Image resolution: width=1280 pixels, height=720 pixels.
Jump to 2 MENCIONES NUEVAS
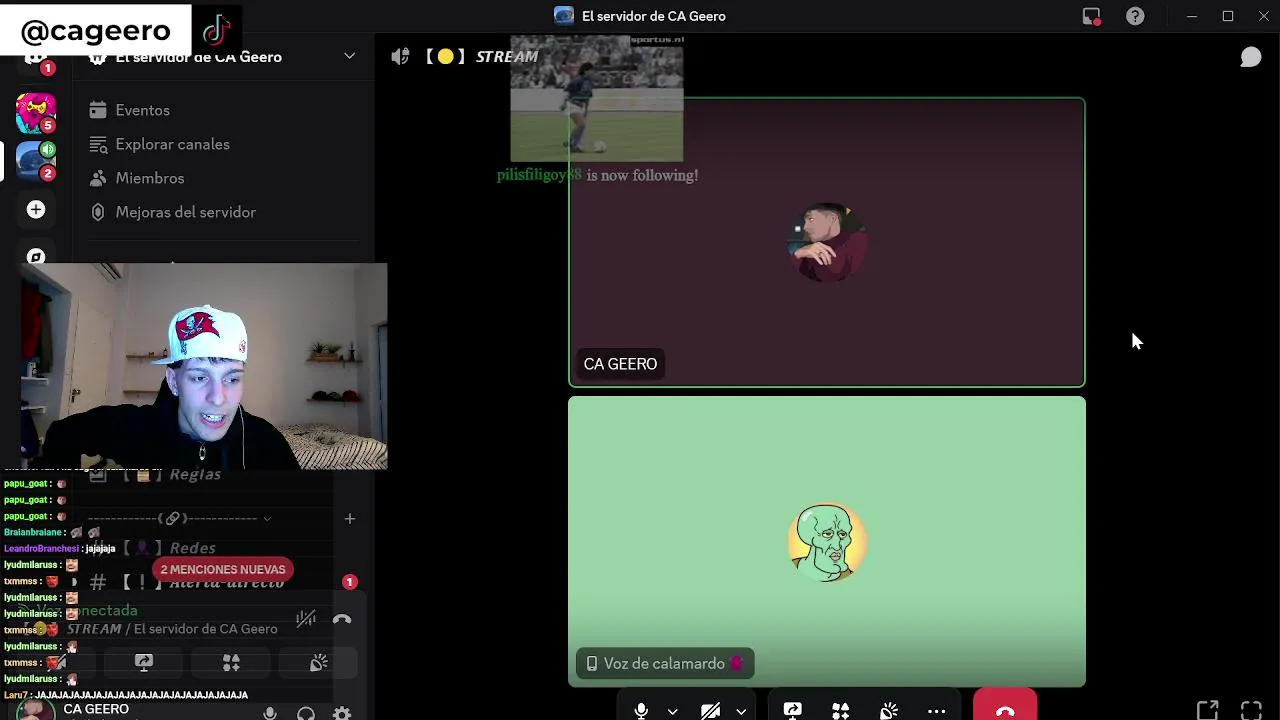coord(223,569)
